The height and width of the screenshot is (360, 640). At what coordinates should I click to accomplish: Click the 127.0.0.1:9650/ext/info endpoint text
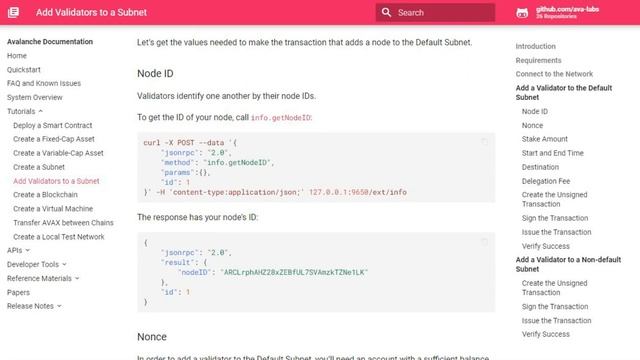pos(358,192)
